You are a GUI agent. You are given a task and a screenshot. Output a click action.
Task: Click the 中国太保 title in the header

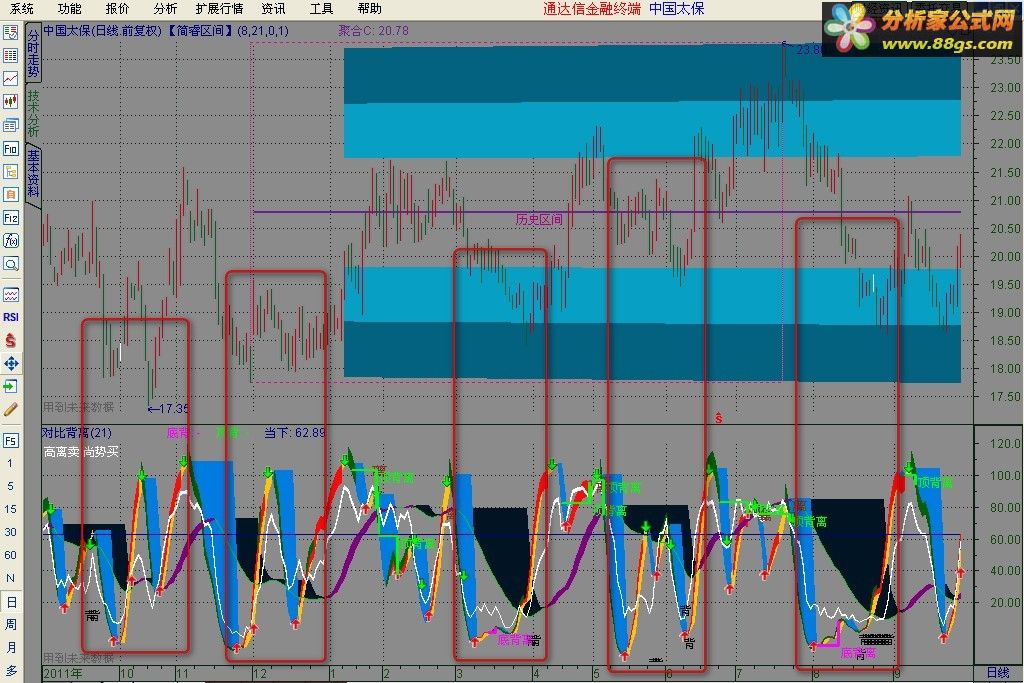[677, 8]
